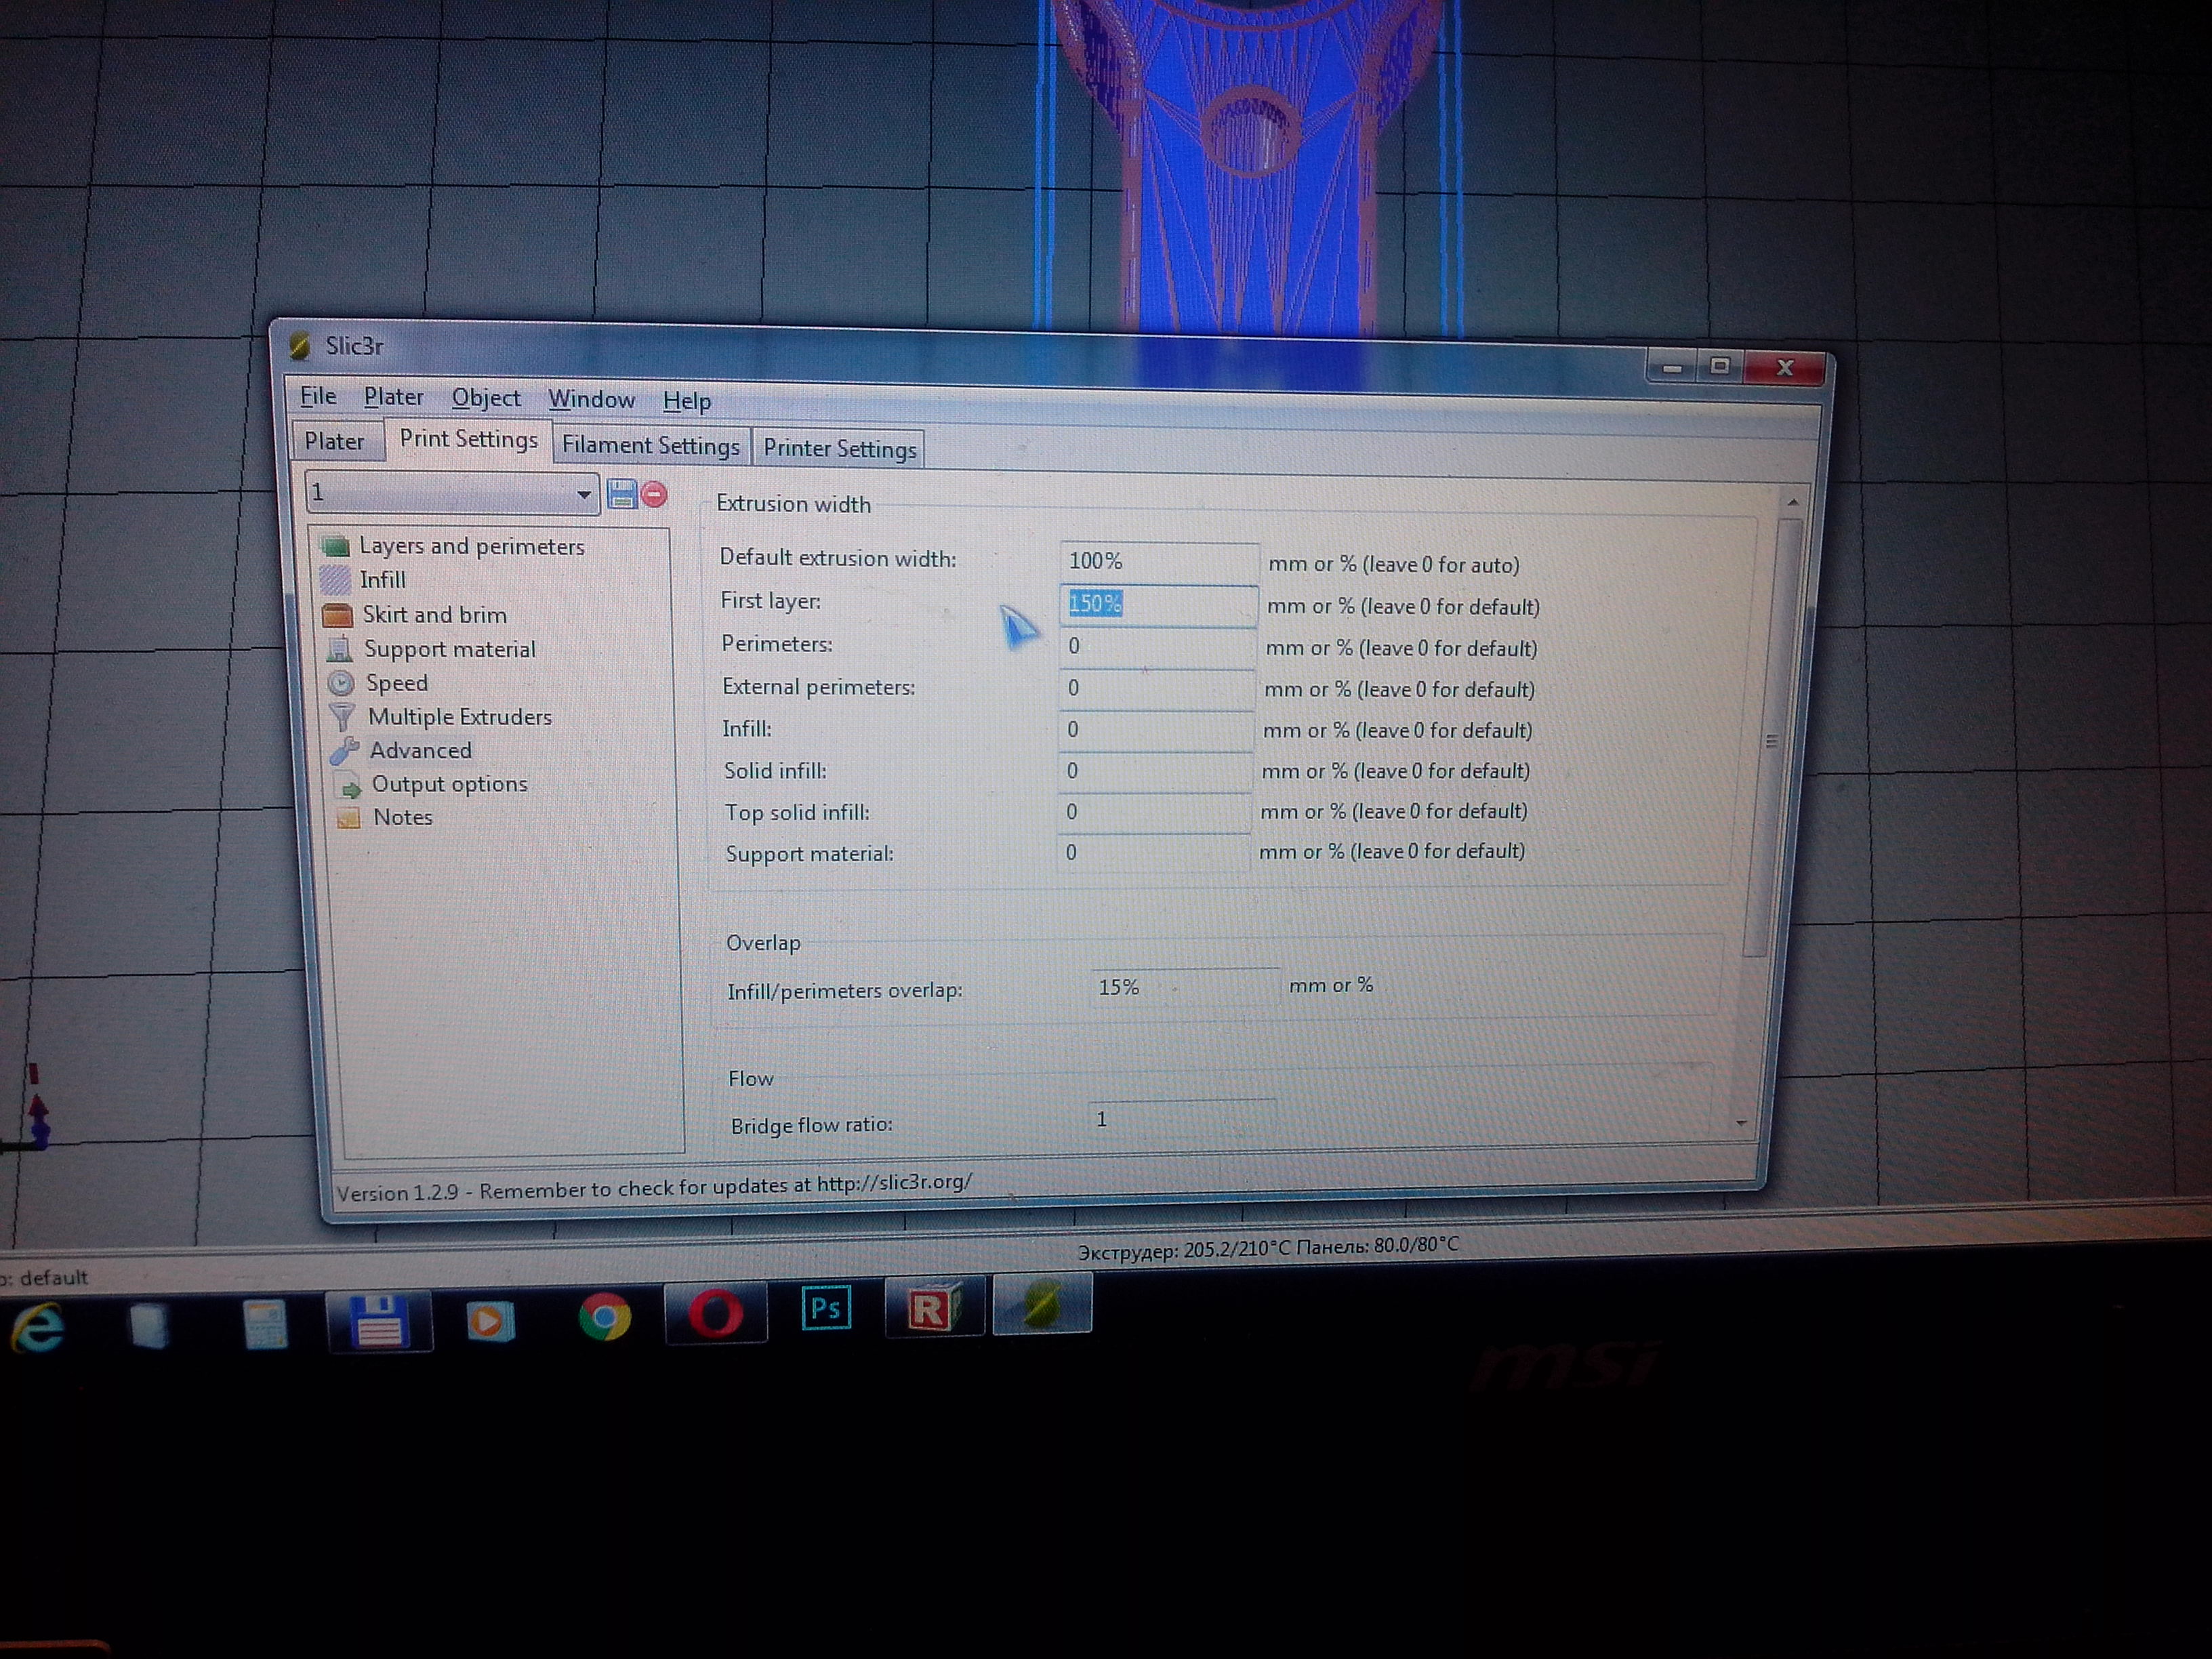The image size is (2212, 1659).
Task: Select Support material in sidebar
Action: point(449,650)
